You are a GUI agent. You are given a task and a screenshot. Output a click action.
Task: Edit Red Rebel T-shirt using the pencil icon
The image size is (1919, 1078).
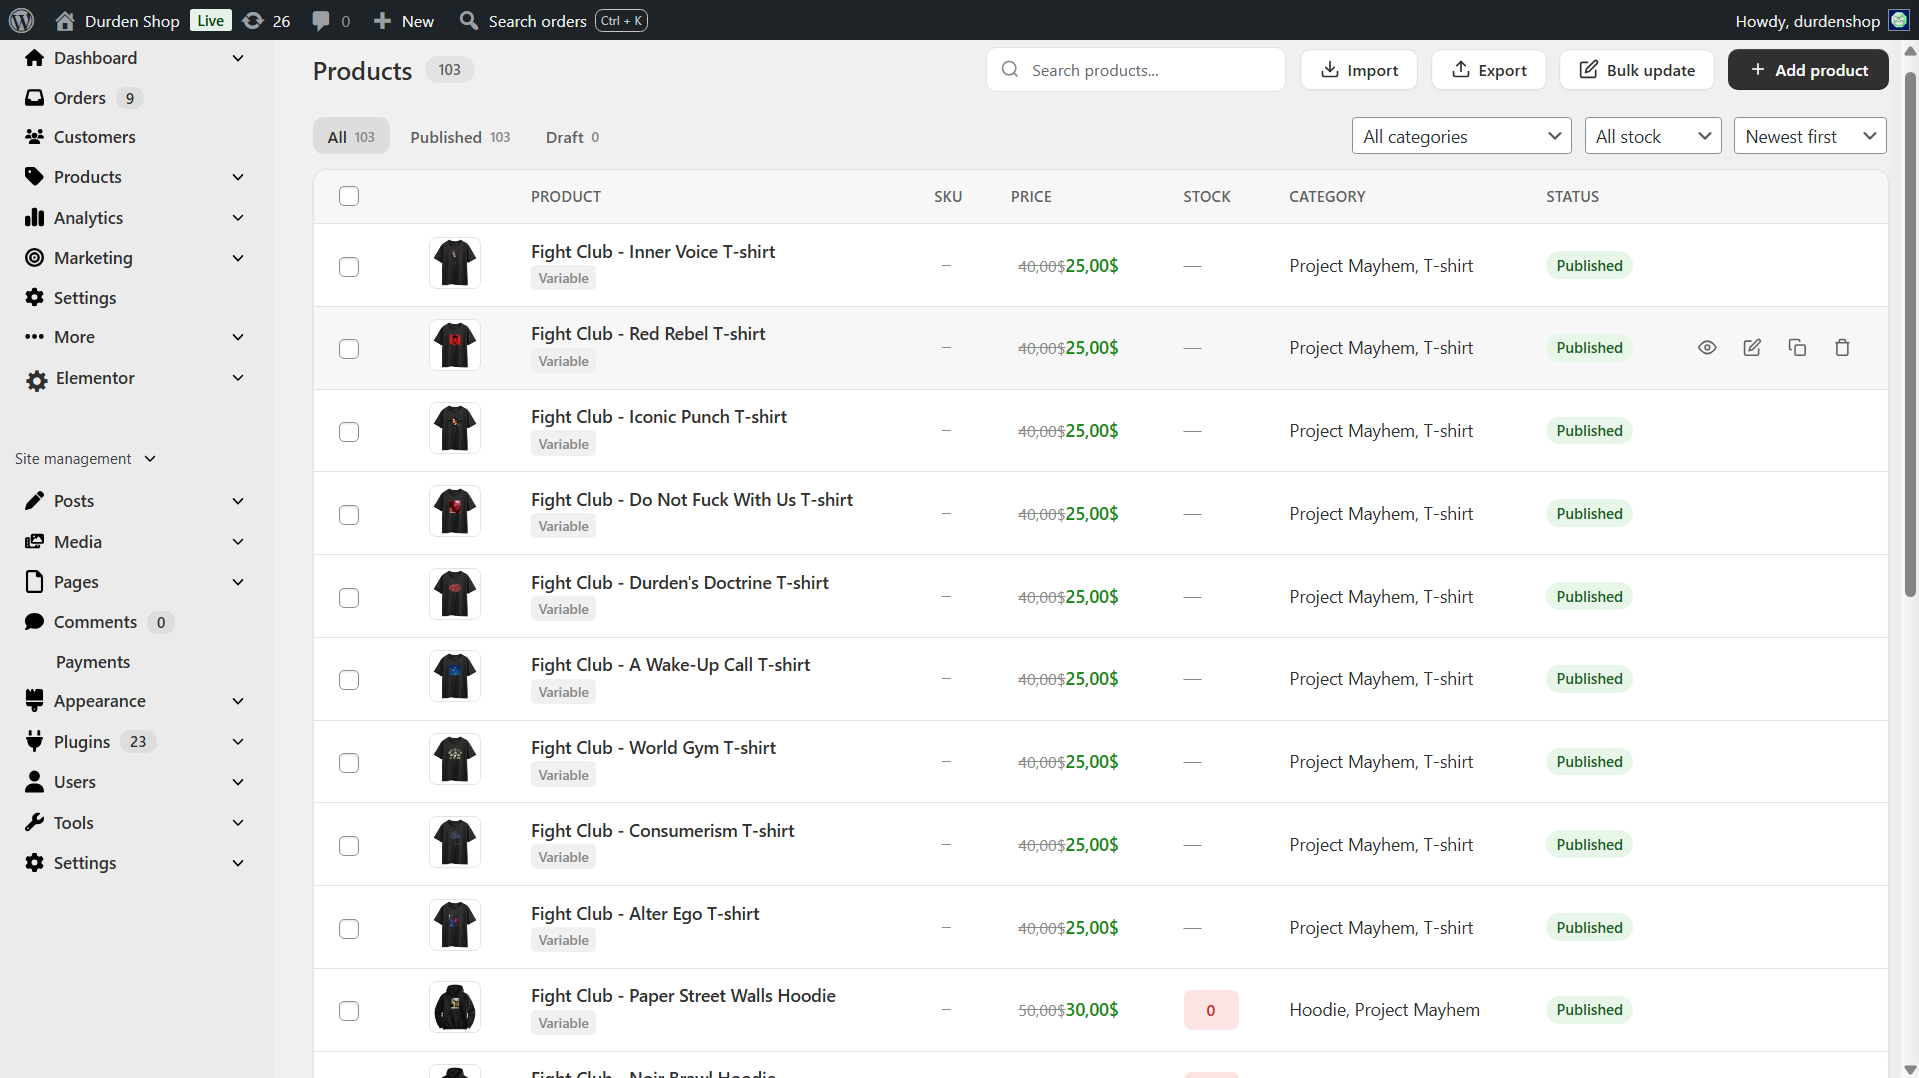(x=1752, y=347)
